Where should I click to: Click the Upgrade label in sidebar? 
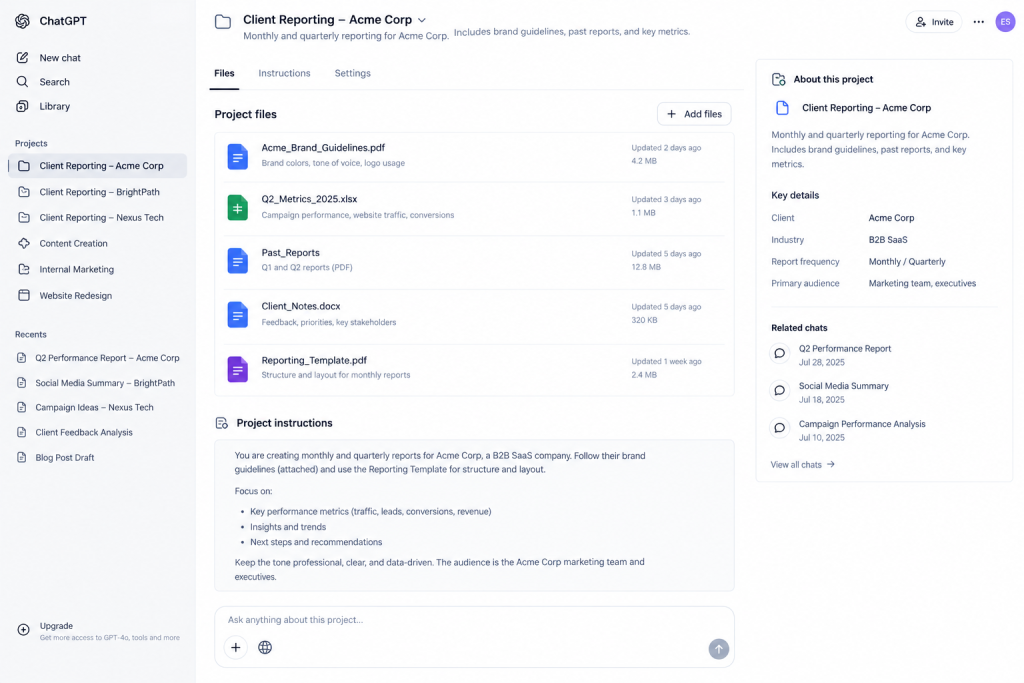click(x=56, y=626)
